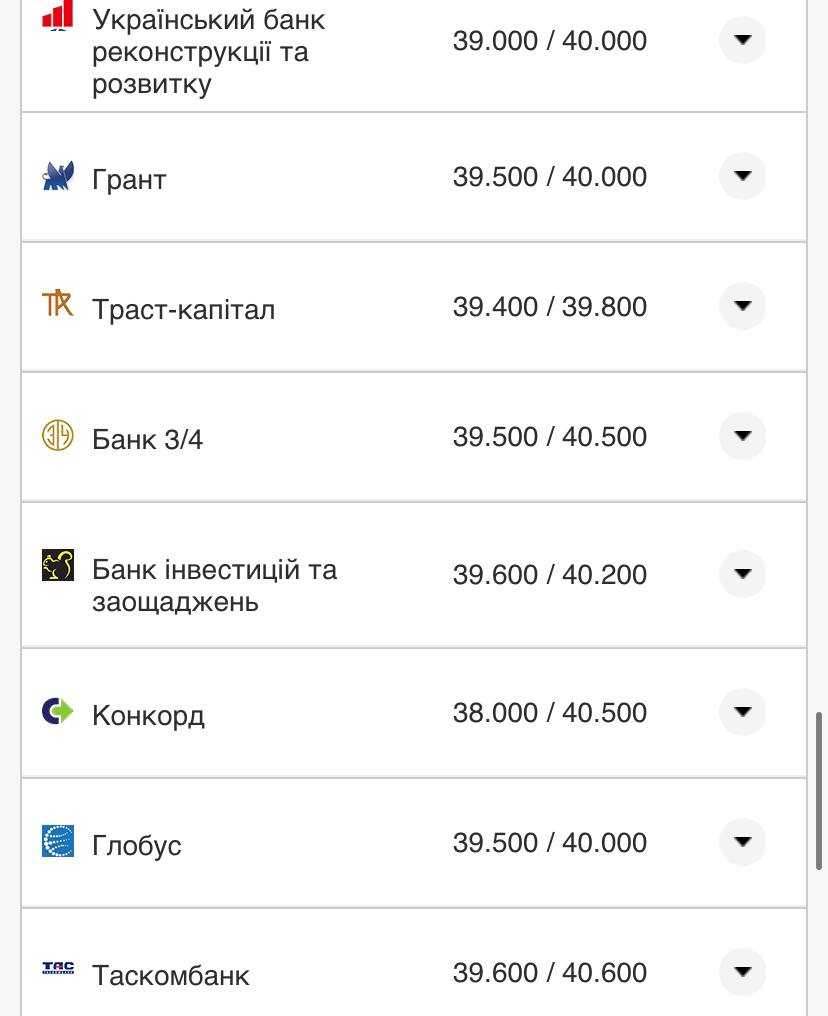Click the vertical scrollbar thumb
This screenshot has height=1016, width=828.
[820, 790]
